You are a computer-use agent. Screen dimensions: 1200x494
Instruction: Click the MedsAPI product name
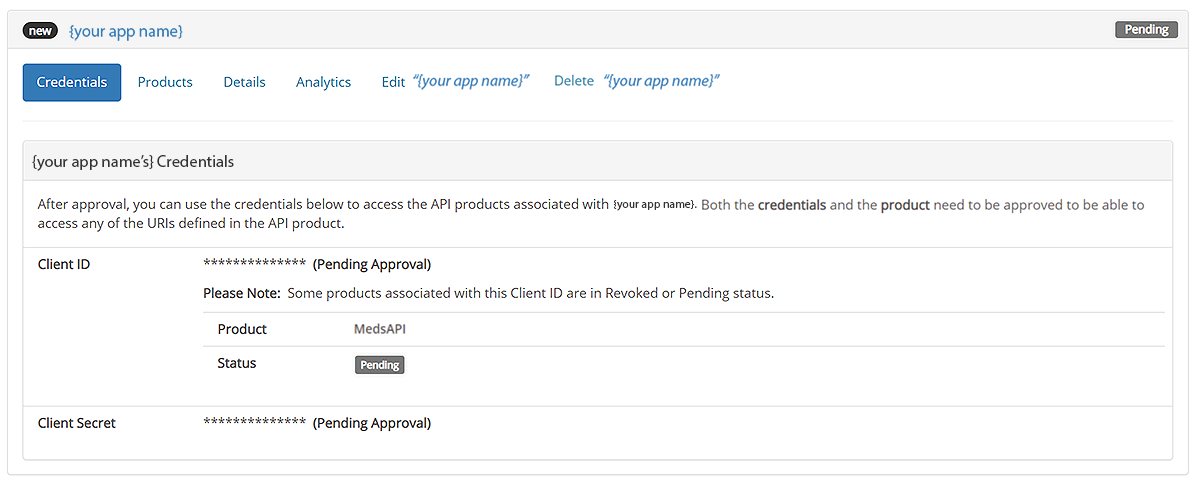(x=380, y=329)
